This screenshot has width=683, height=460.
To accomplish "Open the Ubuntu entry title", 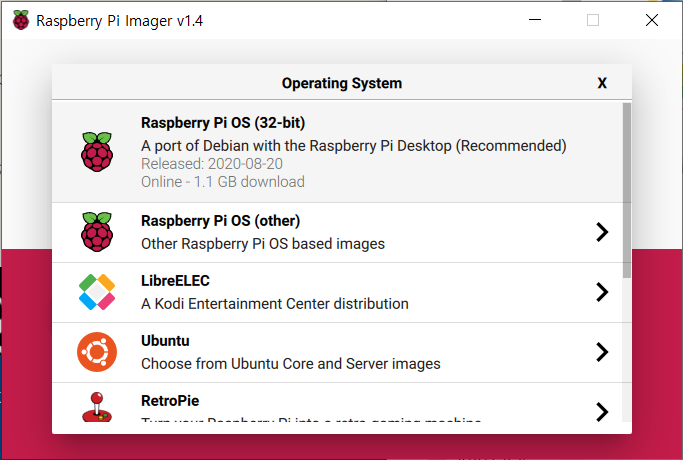I will [165, 341].
